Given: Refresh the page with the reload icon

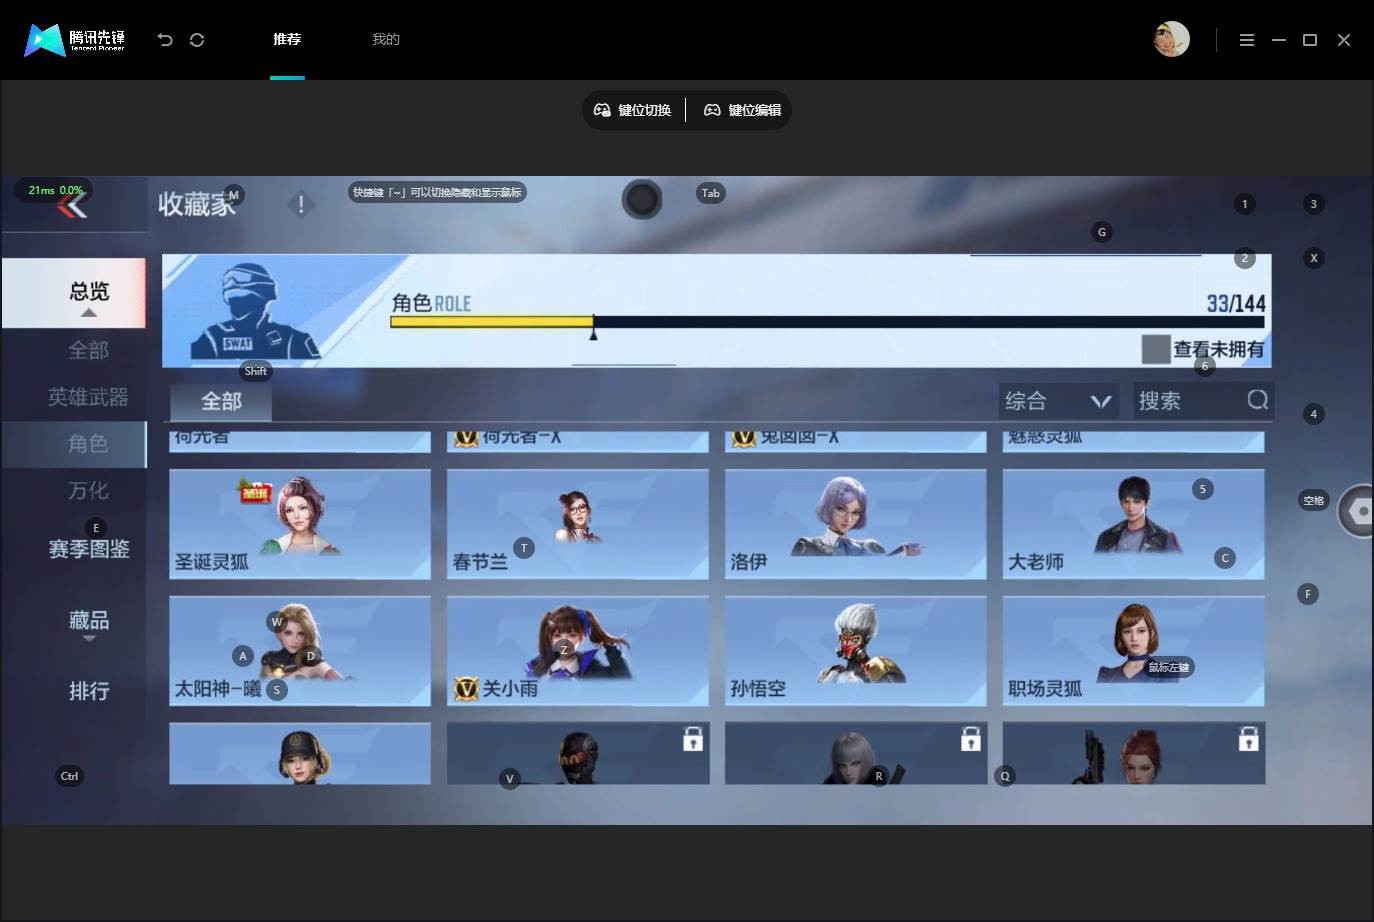Looking at the screenshot, I should [x=197, y=40].
